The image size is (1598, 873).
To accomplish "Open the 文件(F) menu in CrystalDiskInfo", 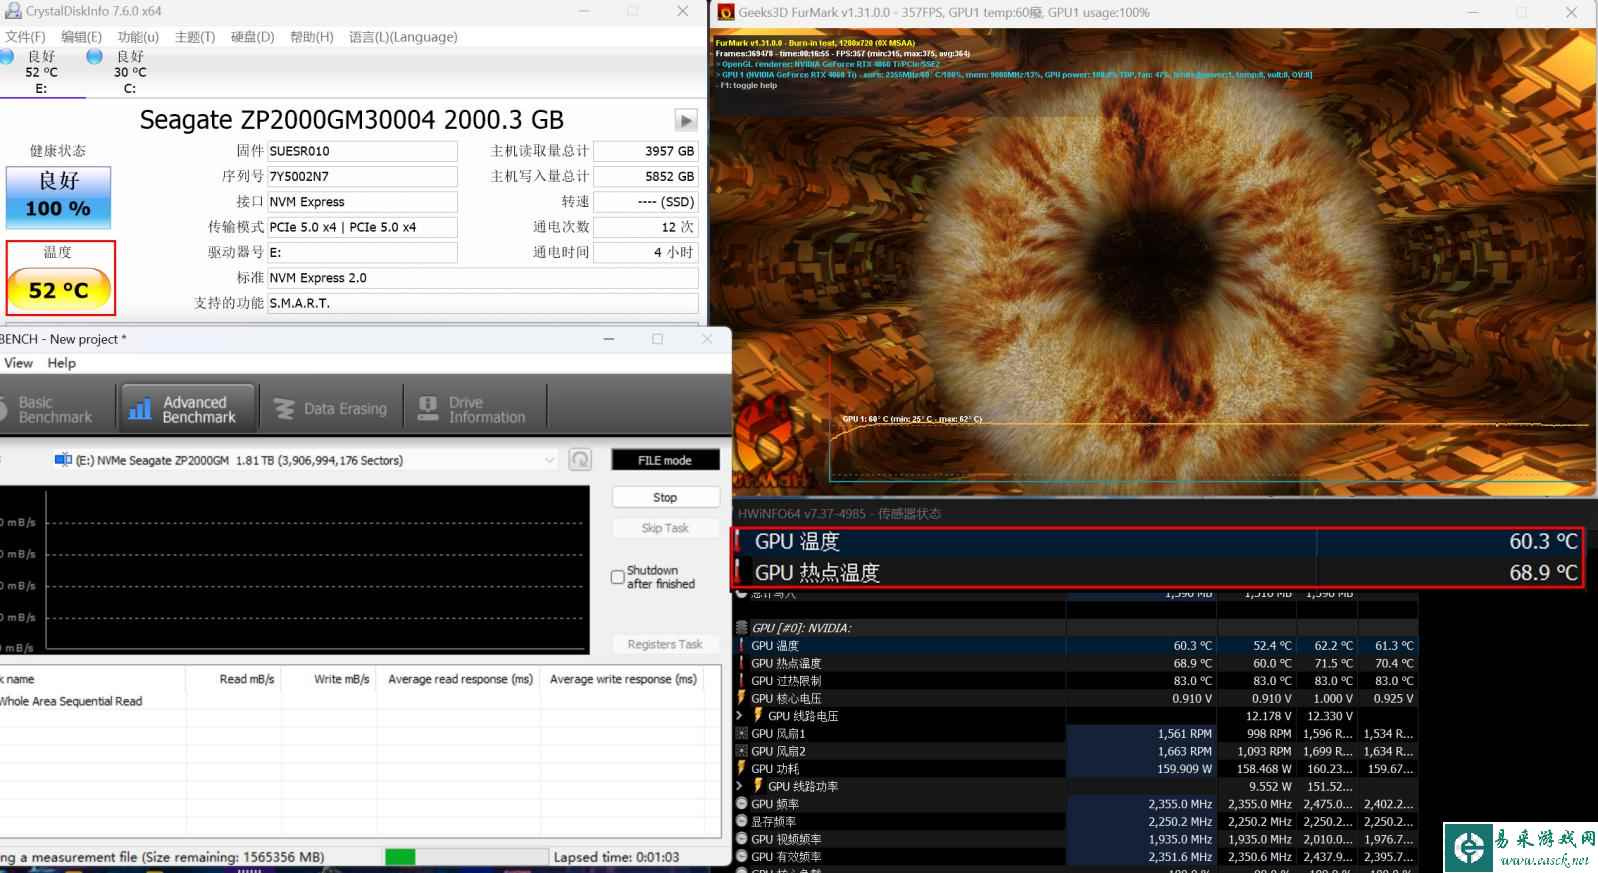I will point(26,37).
